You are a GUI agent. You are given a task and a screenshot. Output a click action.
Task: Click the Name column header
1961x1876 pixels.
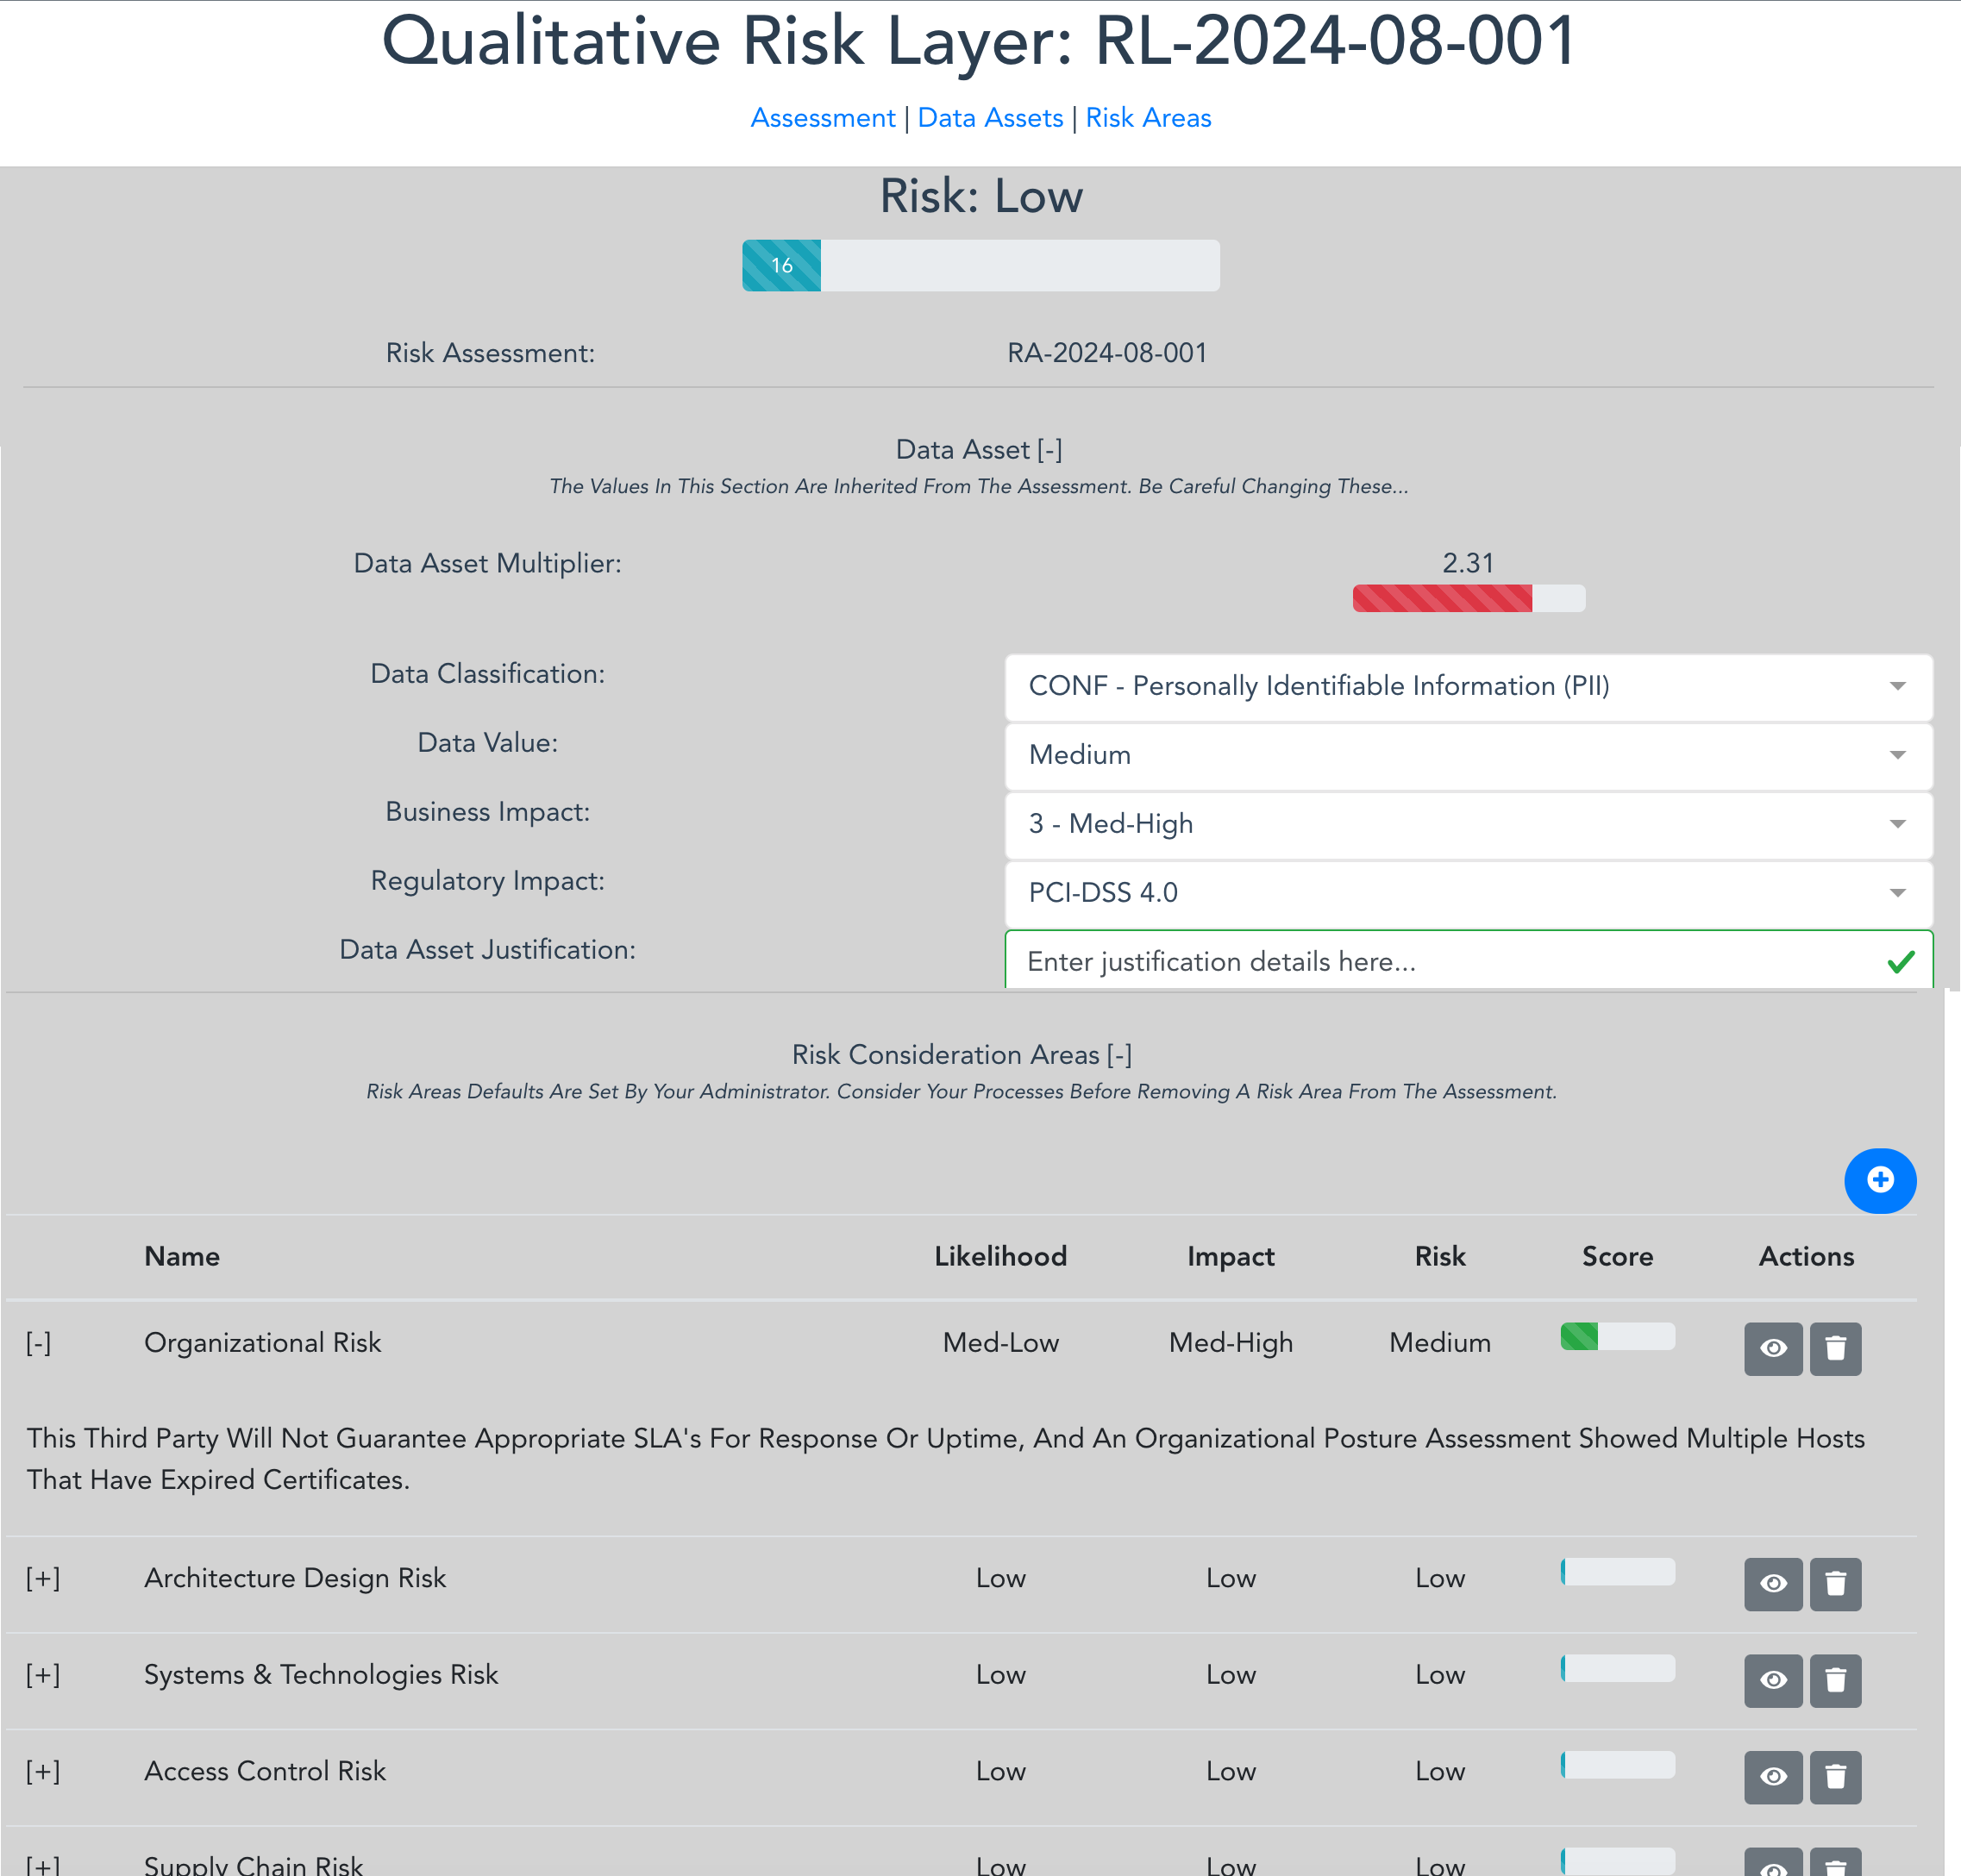[x=182, y=1256]
